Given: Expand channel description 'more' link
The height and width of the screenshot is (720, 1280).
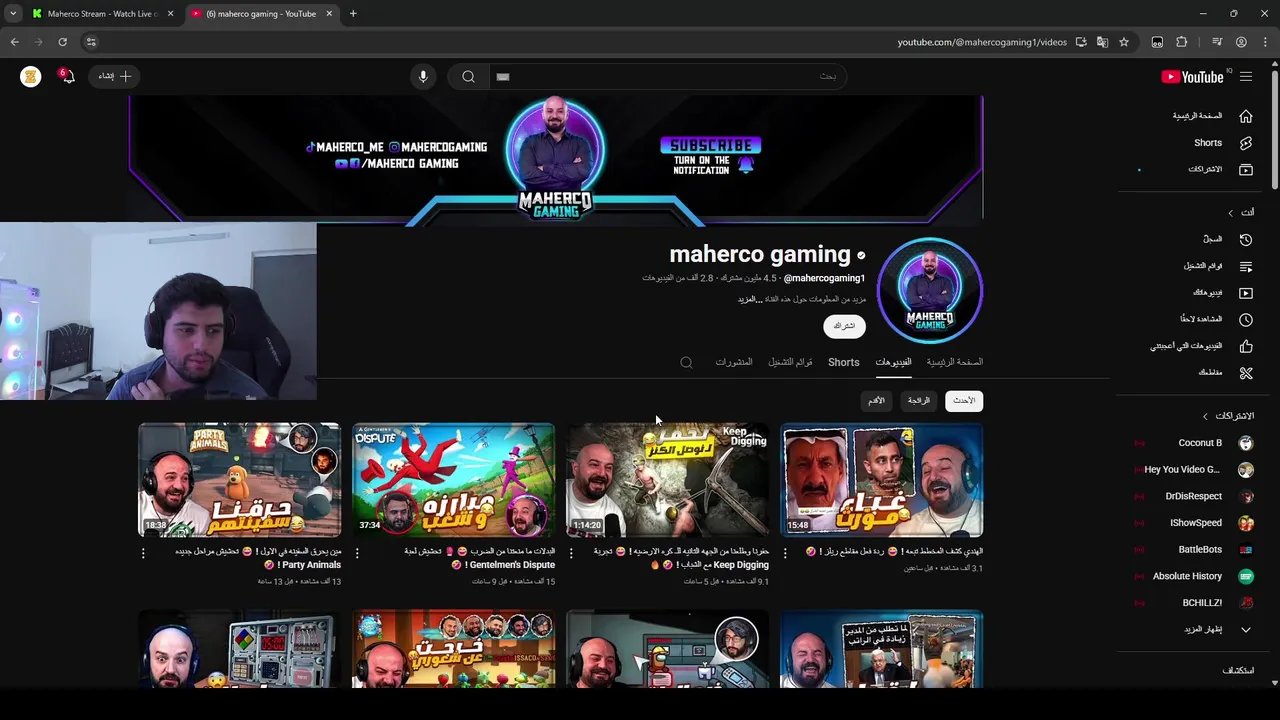Looking at the screenshot, I should [x=750, y=299].
